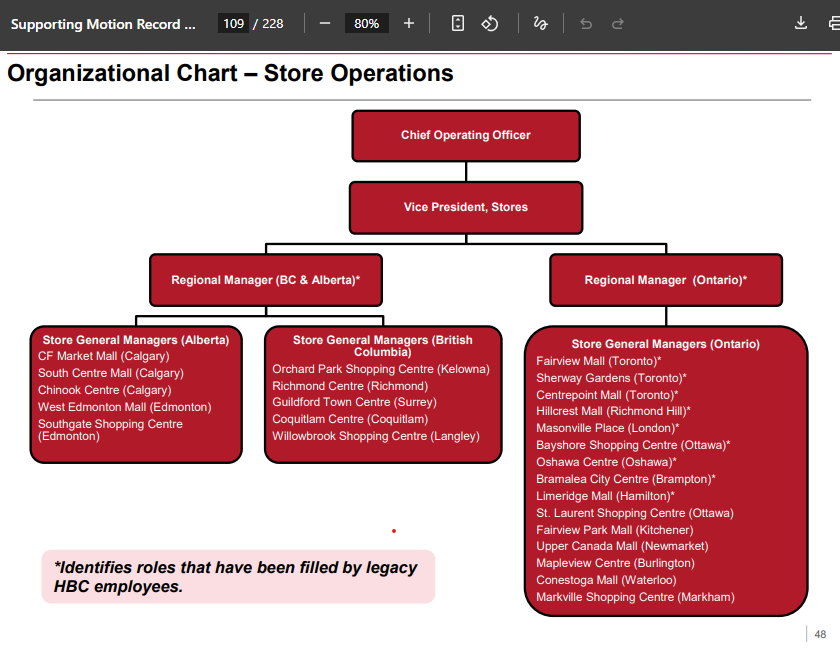Click West Edmonton Mall (Edmonton) entry
This screenshot has height=654, width=840.
124,407
